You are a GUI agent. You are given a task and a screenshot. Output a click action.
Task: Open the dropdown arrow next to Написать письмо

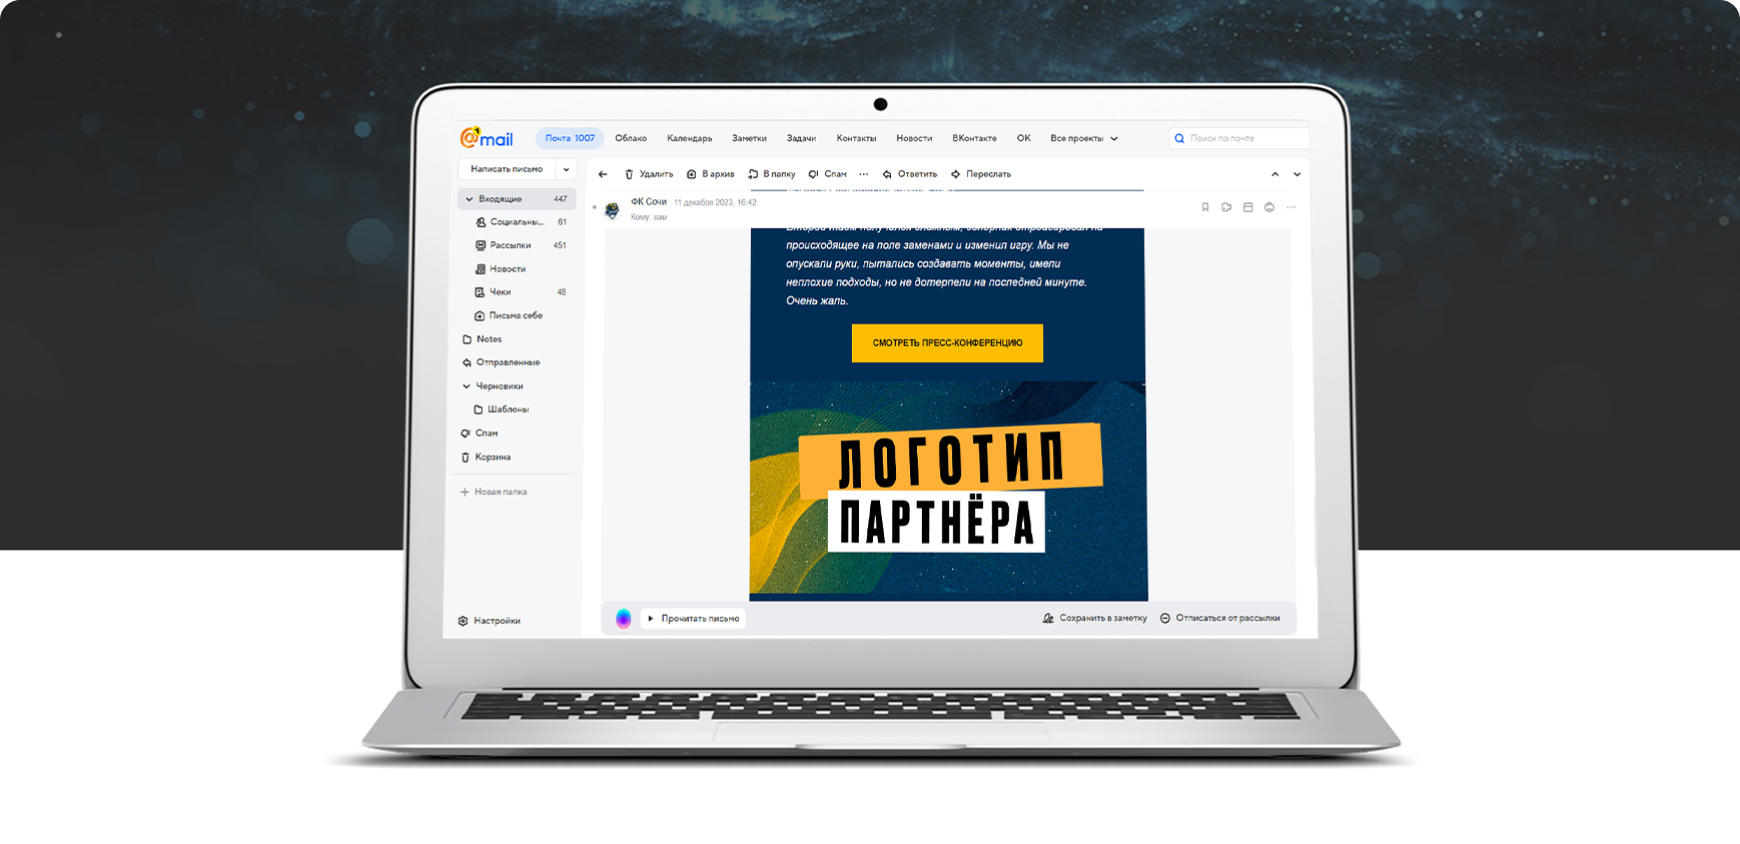566,169
